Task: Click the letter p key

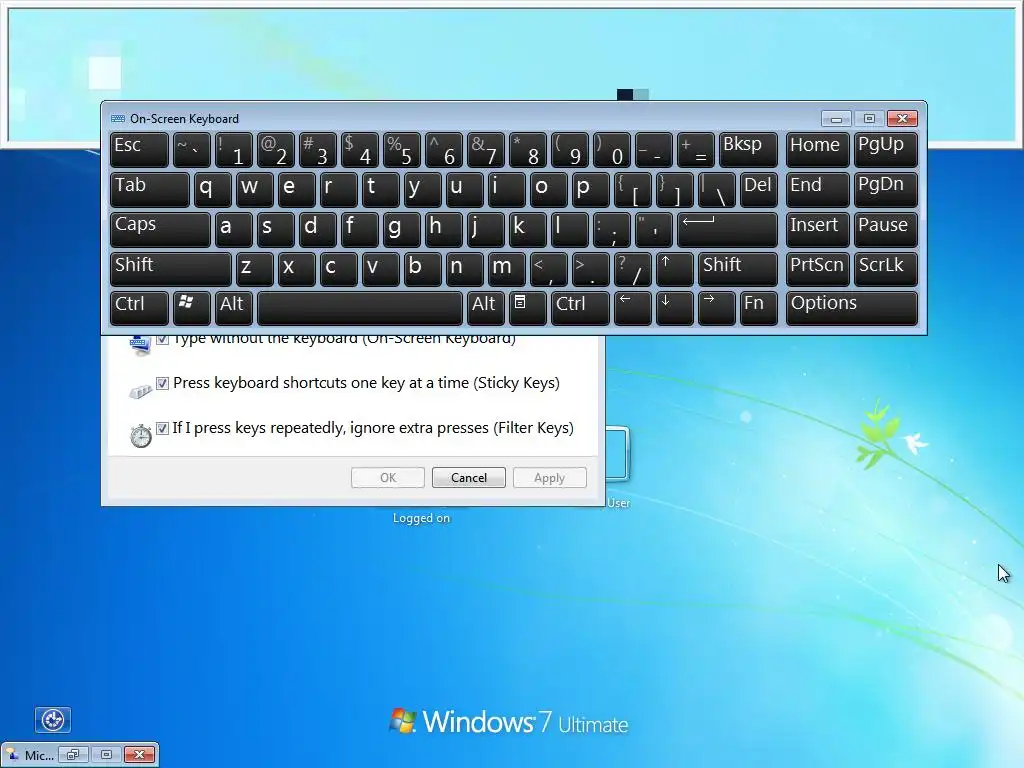Action: [x=590, y=189]
